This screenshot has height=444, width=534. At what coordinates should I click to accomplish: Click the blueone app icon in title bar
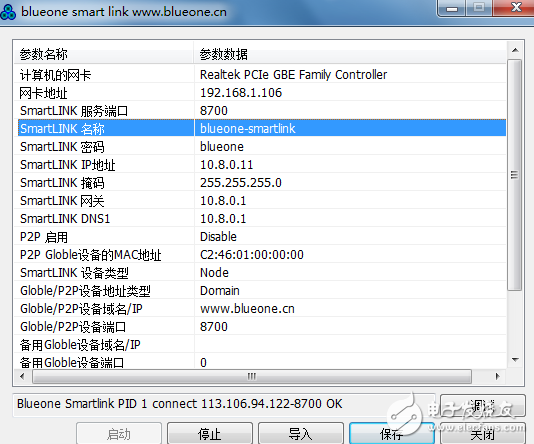click(x=8, y=12)
